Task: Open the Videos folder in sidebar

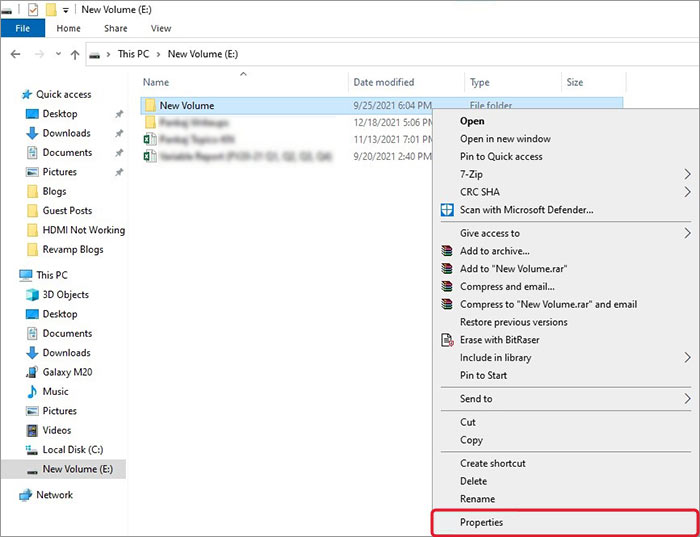Action: (x=57, y=430)
